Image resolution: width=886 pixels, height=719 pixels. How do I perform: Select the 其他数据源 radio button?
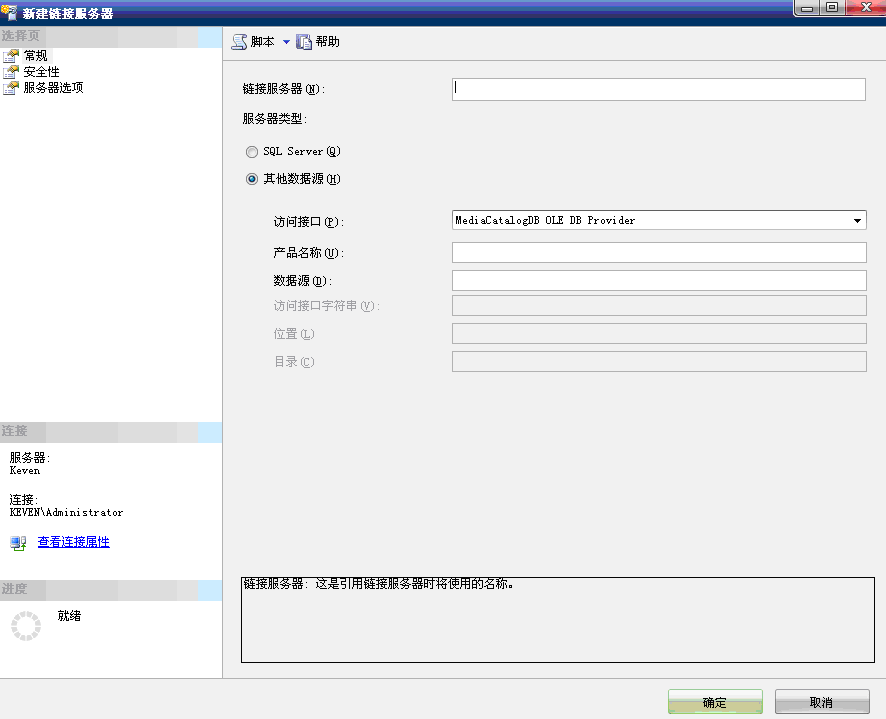[252, 179]
